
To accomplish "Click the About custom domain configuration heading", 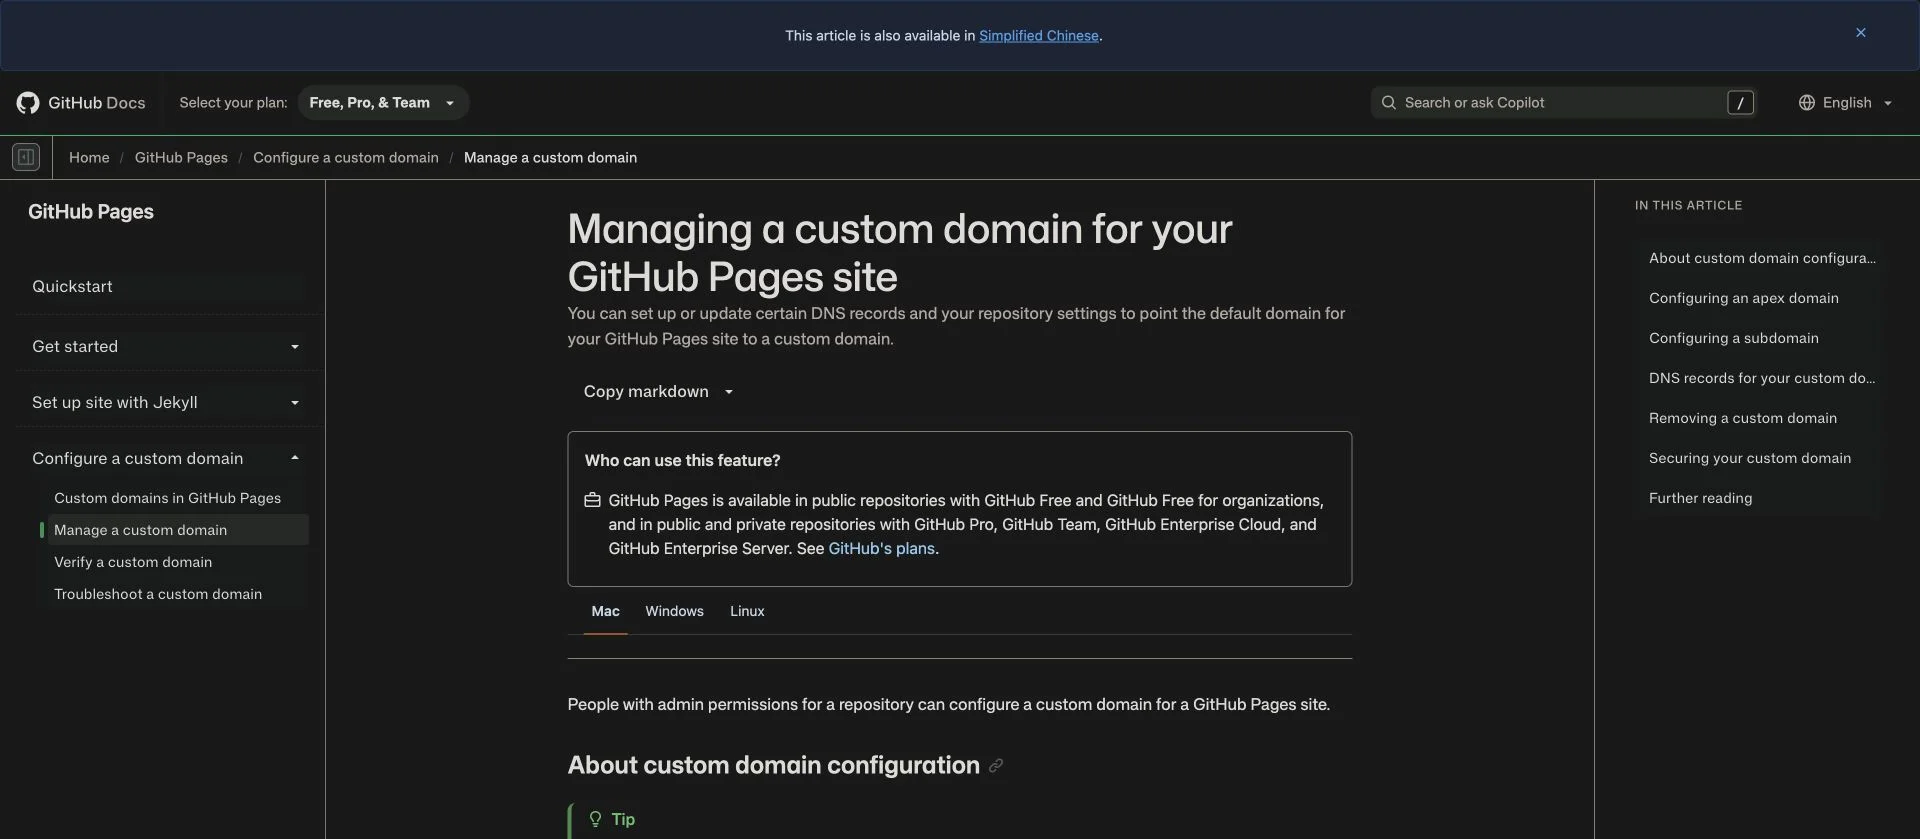I will click(774, 765).
